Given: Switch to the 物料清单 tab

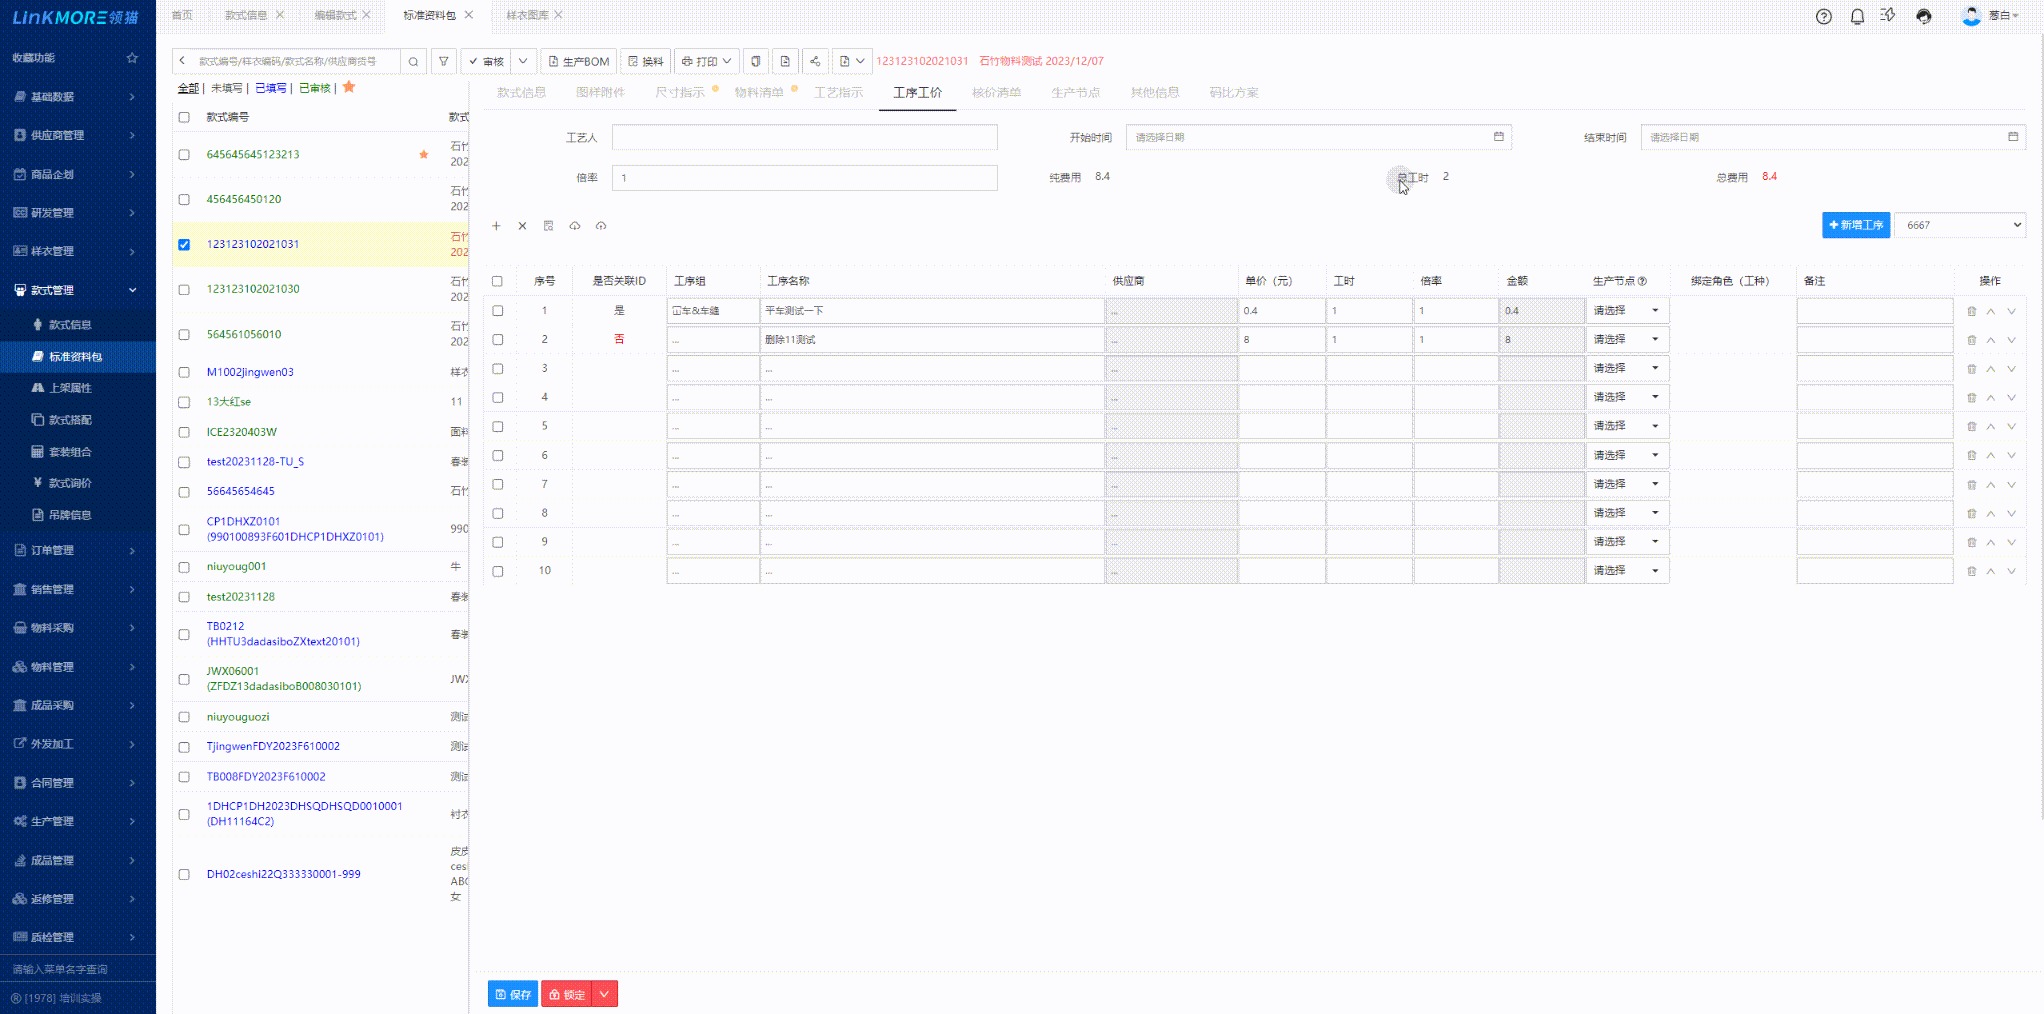Looking at the screenshot, I should click(x=759, y=92).
